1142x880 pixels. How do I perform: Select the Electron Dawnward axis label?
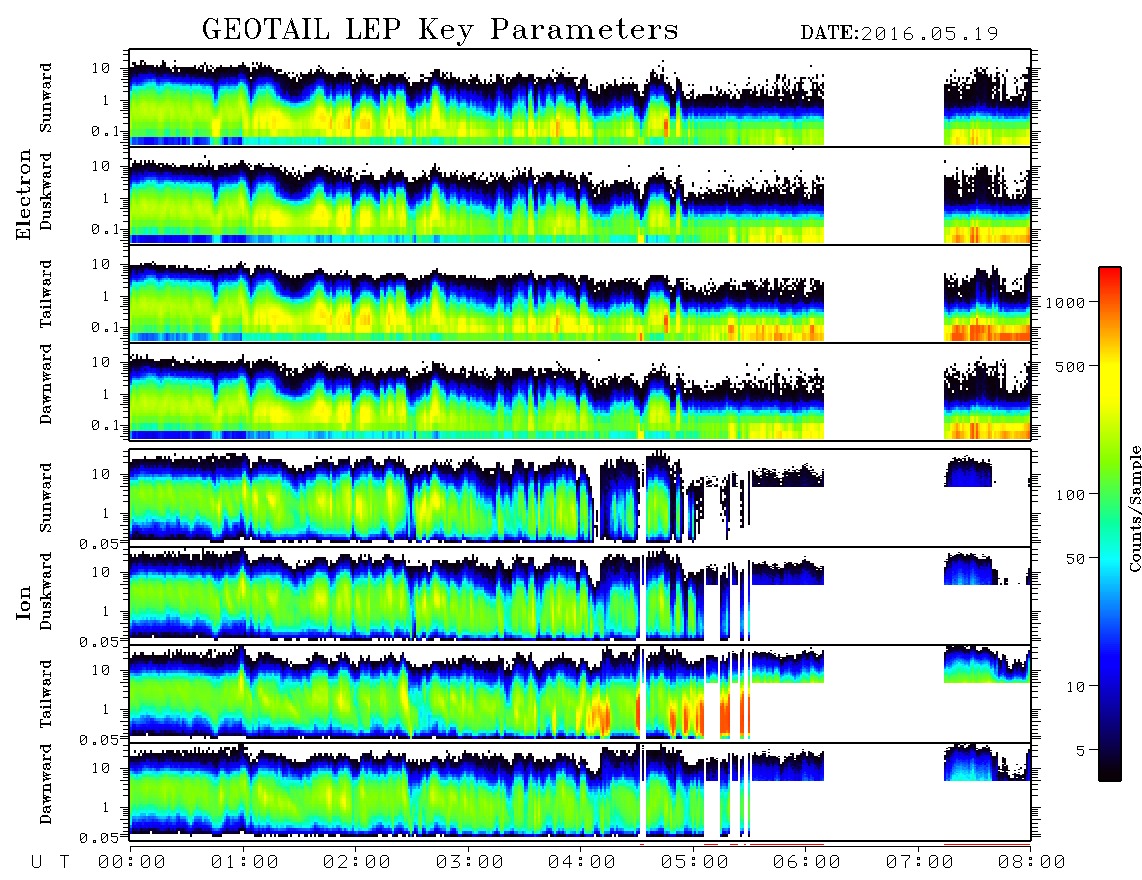(x=46, y=385)
